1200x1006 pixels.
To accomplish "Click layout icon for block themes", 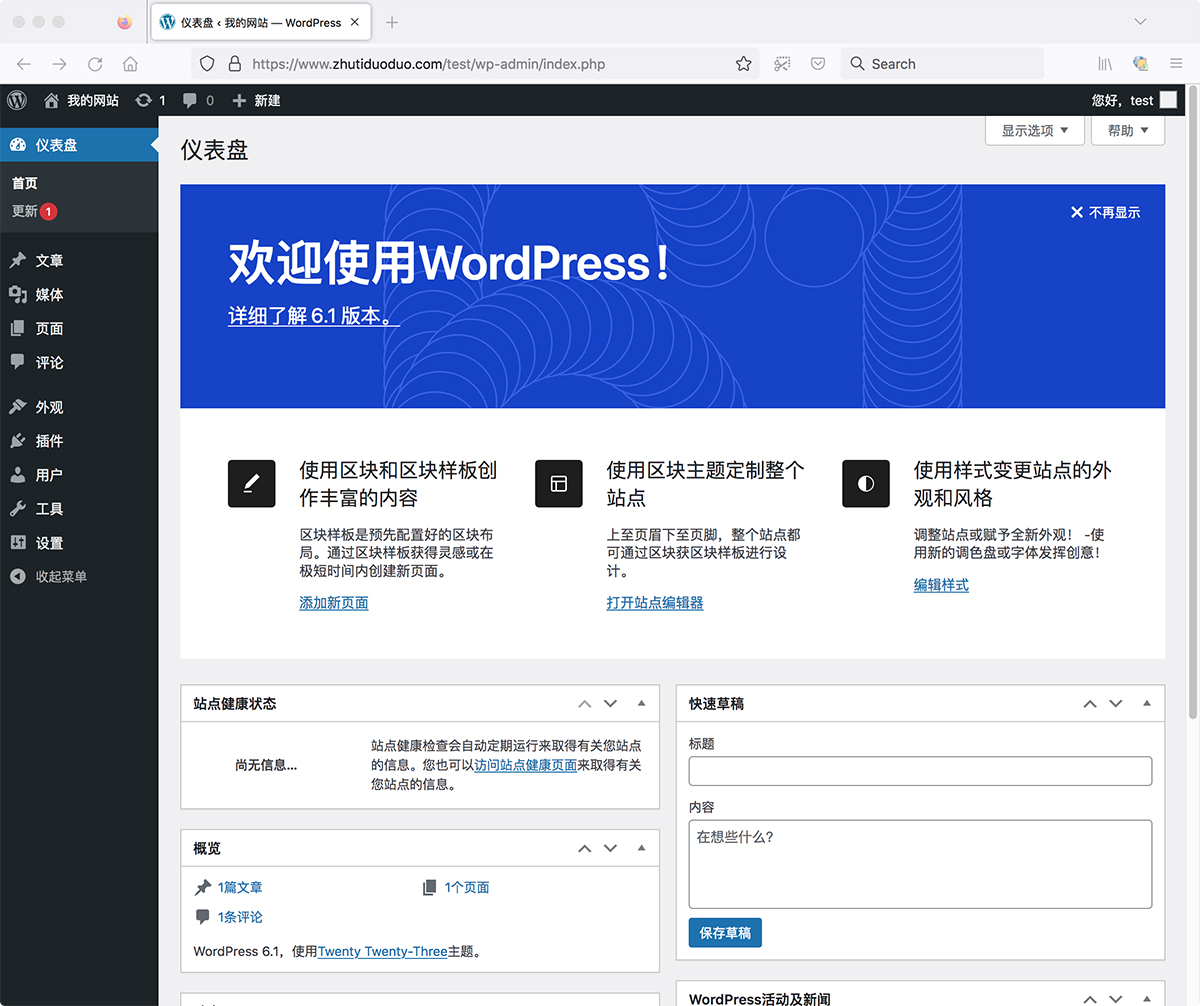I will pos(558,483).
